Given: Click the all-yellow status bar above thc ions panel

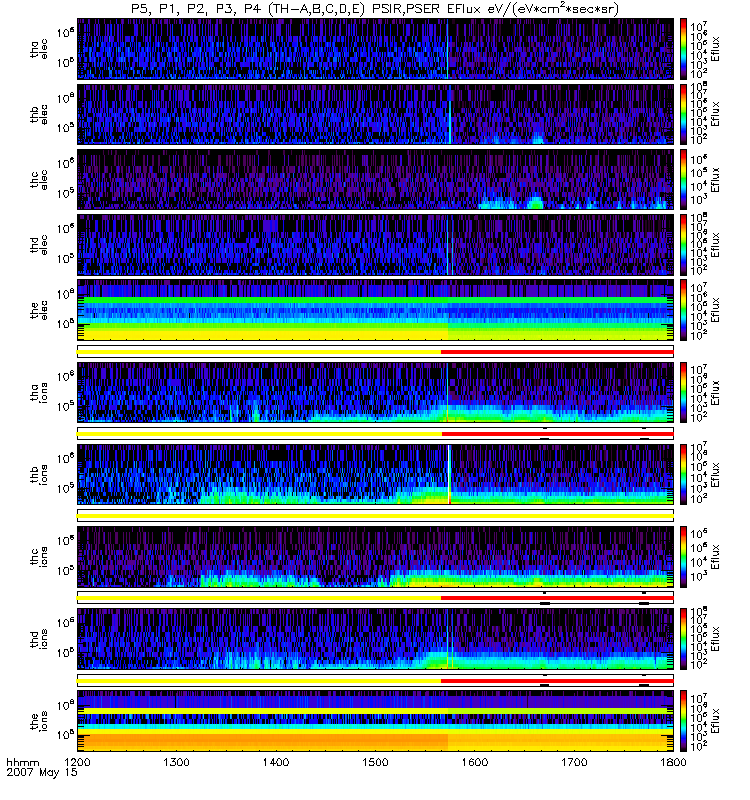Looking at the screenshot, I should click(x=376, y=516).
